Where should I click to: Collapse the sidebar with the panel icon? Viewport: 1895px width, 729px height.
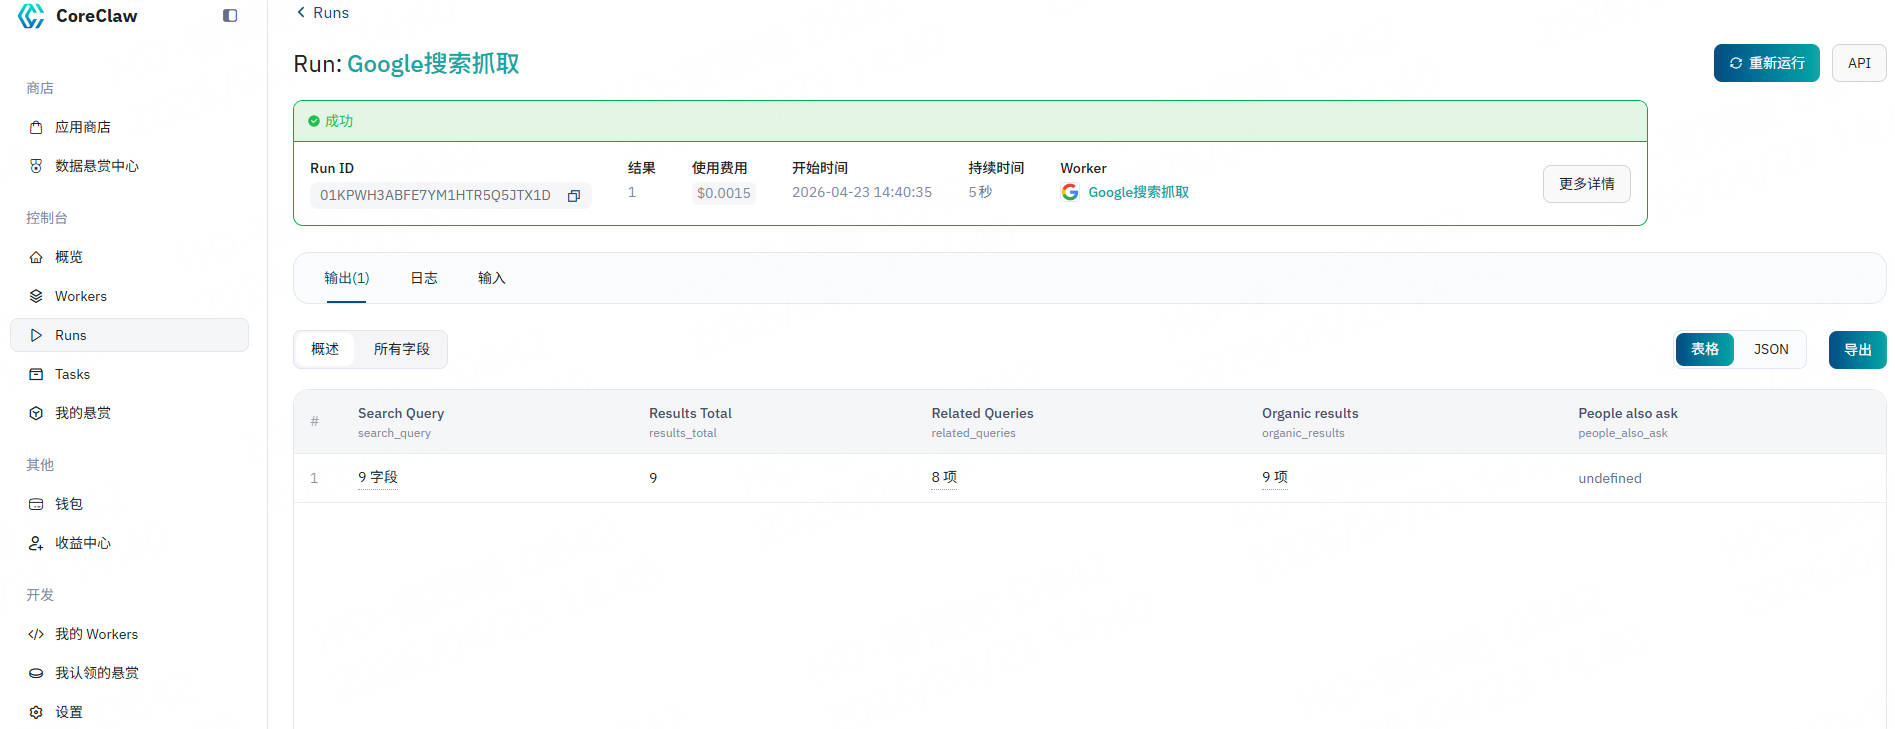tap(230, 16)
